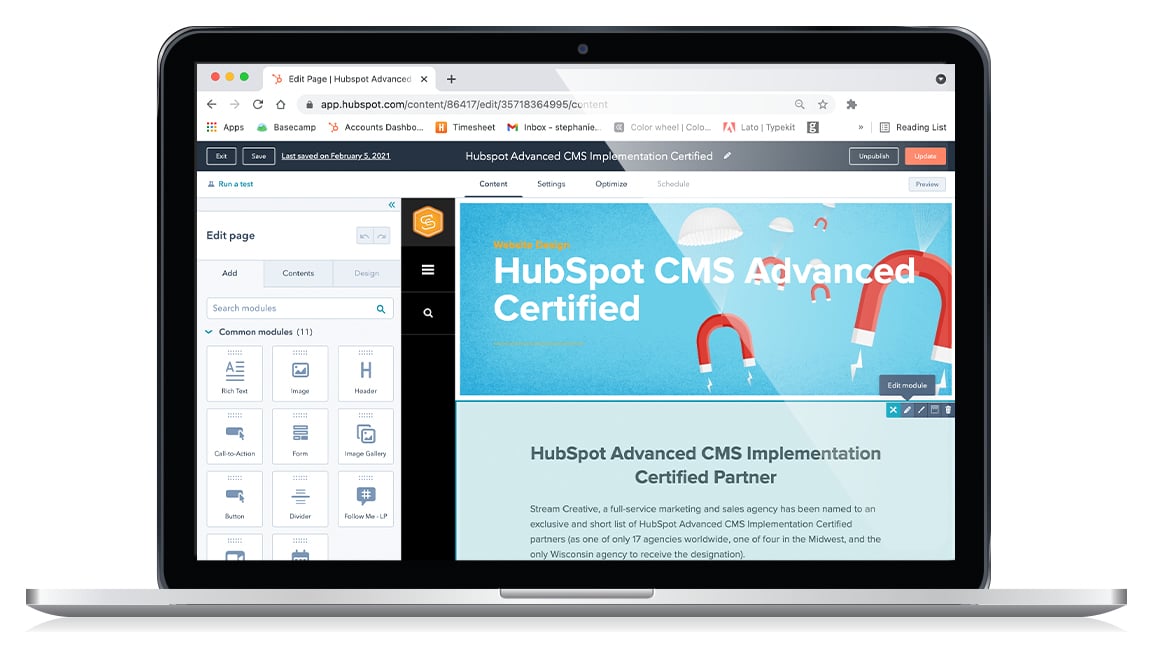
Task: Close the Edit Page browser tab
Action: point(424,79)
